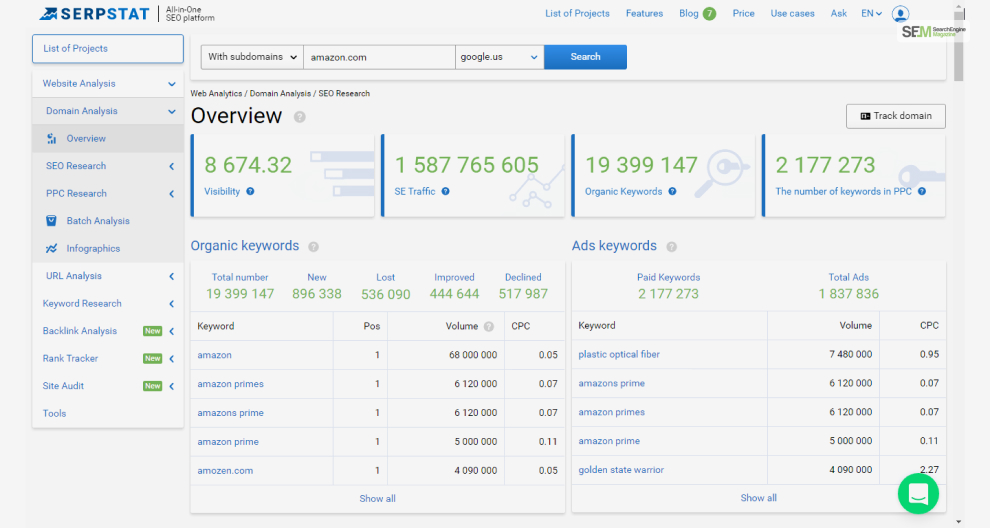Click Show all under Organic keywords
The width and height of the screenshot is (990, 528).
378,498
